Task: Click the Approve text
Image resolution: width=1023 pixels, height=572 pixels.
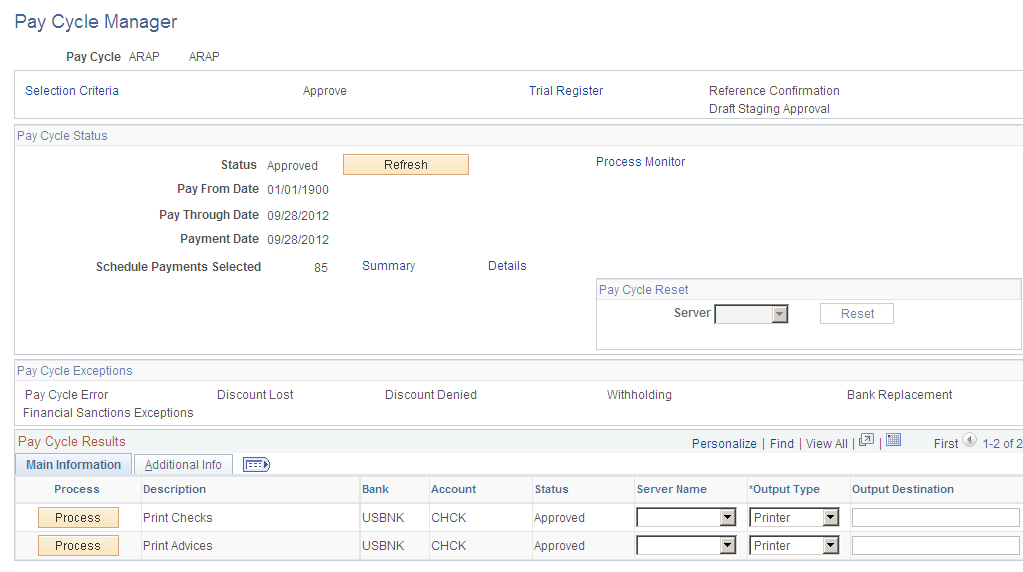Action: [324, 91]
